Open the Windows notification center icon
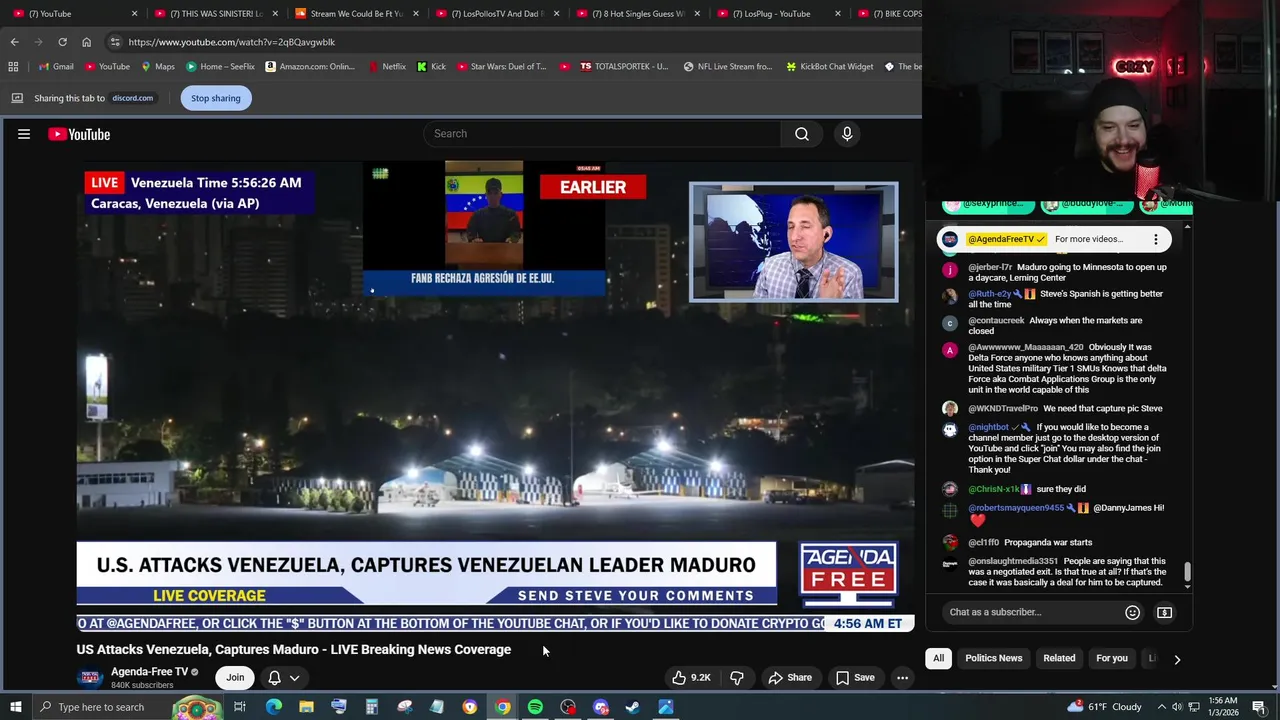Image resolution: width=1280 pixels, height=720 pixels. (x=1259, y=707)
